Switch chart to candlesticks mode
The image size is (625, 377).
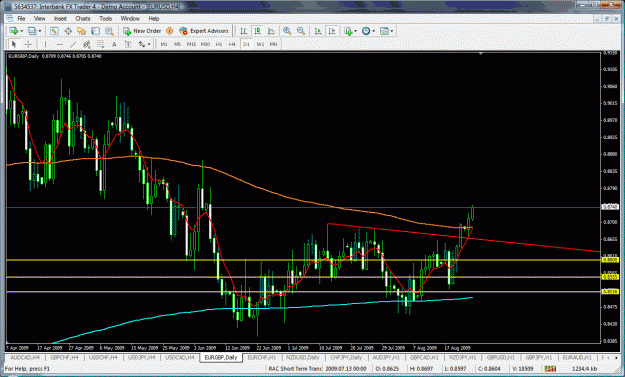point(257,31)
